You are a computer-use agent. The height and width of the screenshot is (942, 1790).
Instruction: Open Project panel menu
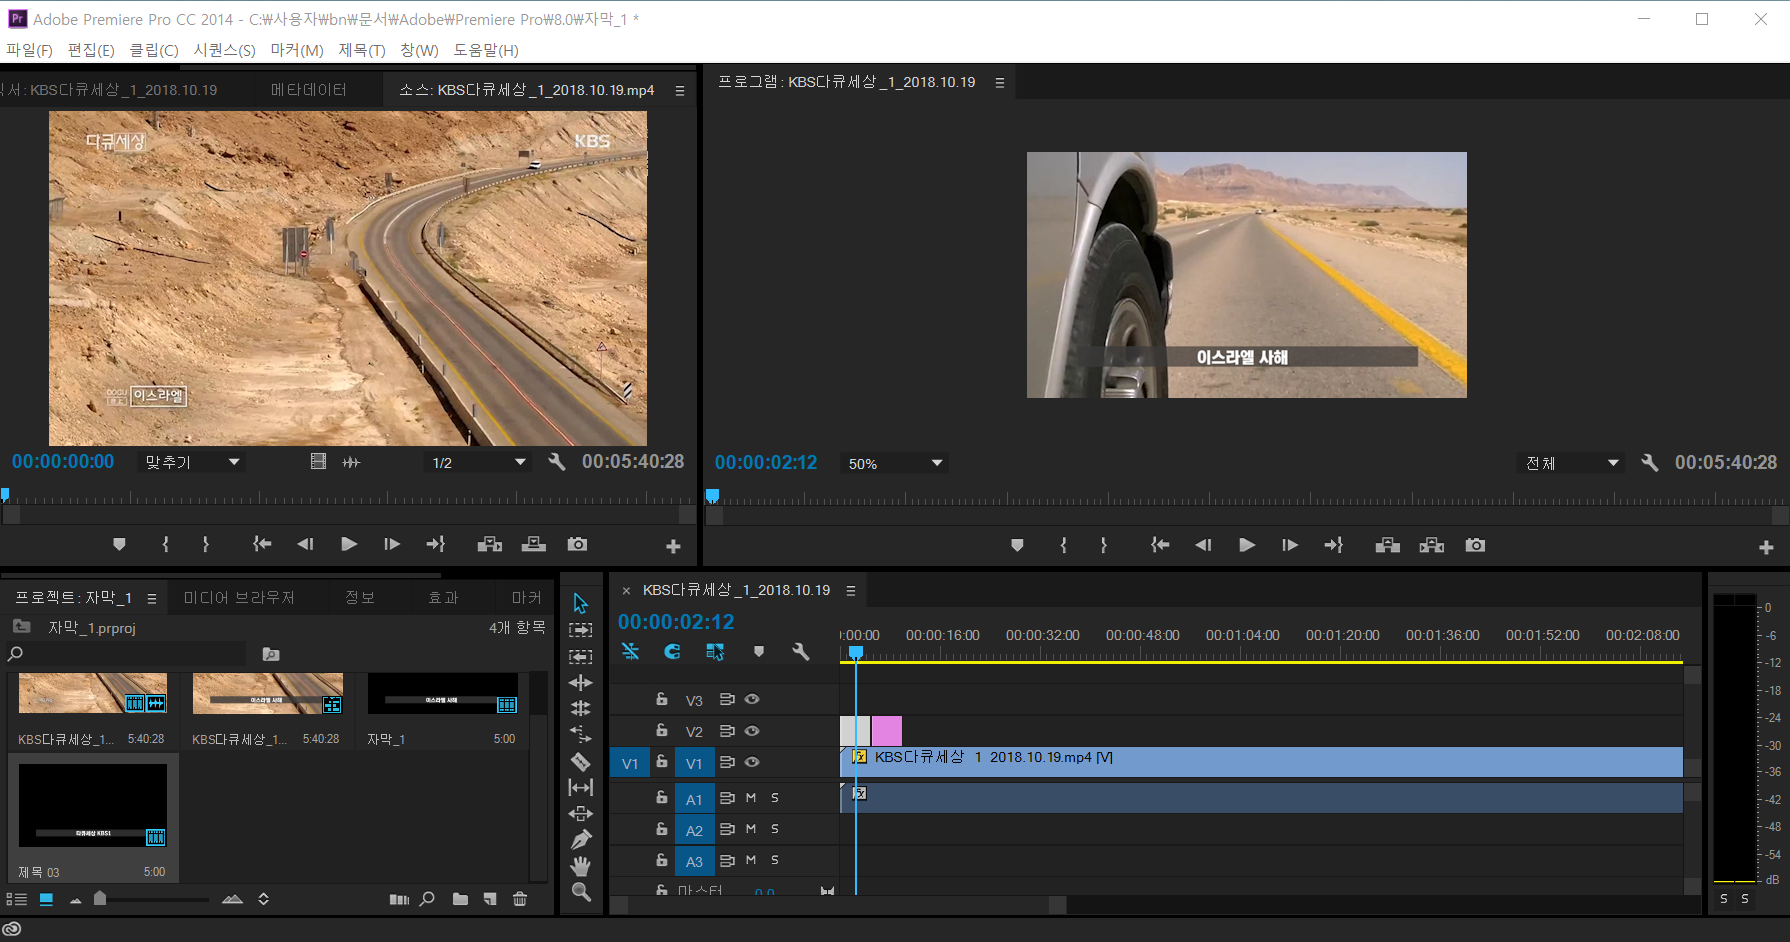152,598
